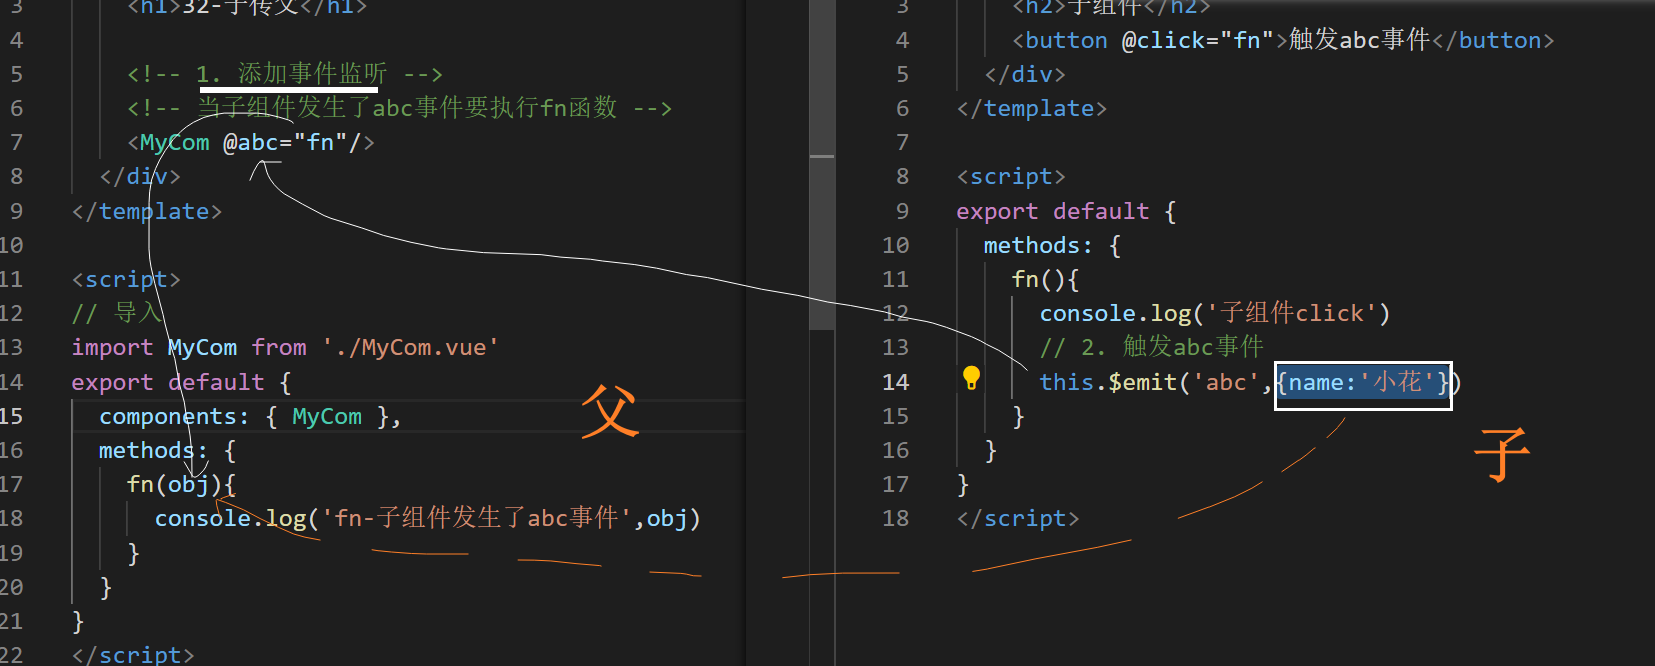The width and height of the screenshot is (1655, 666).
Task: Click line number 15 in left editor gutter
Action: [12, 416]
